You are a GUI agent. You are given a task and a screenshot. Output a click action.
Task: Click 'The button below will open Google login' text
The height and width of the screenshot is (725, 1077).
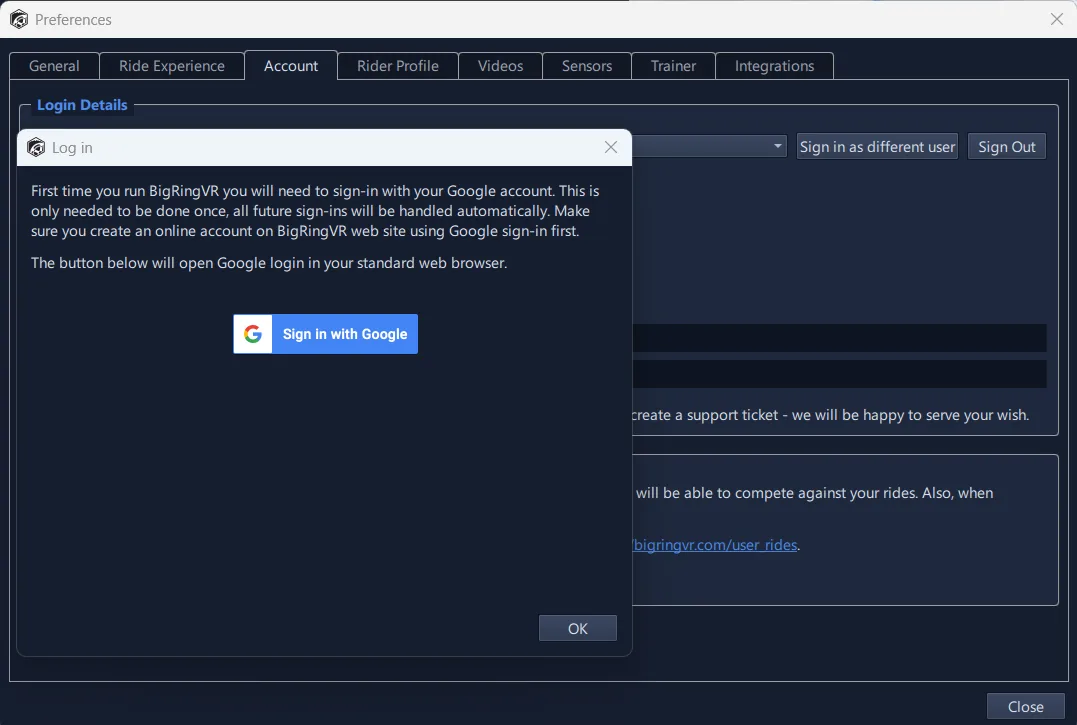[269, 263]
